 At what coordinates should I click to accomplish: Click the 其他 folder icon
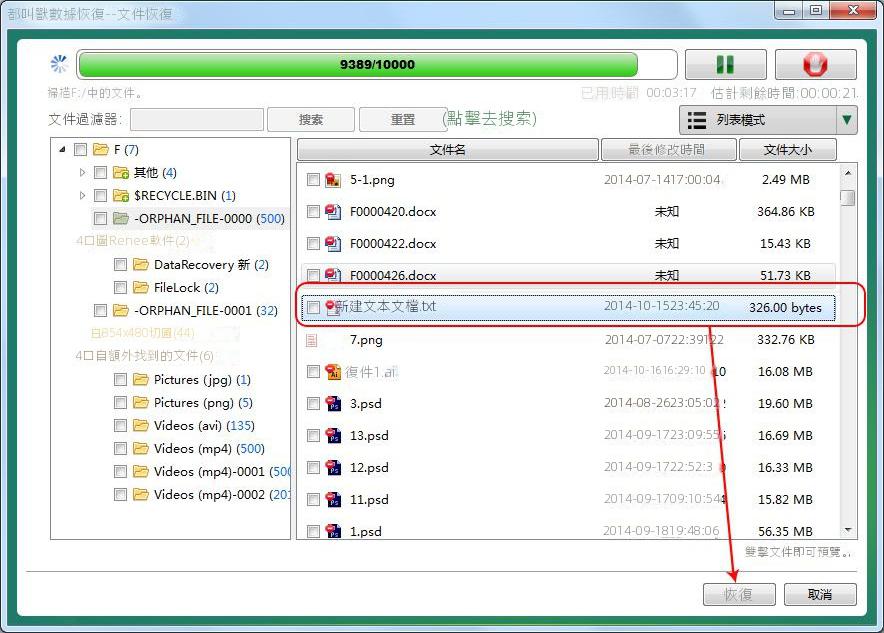(121, 172)
